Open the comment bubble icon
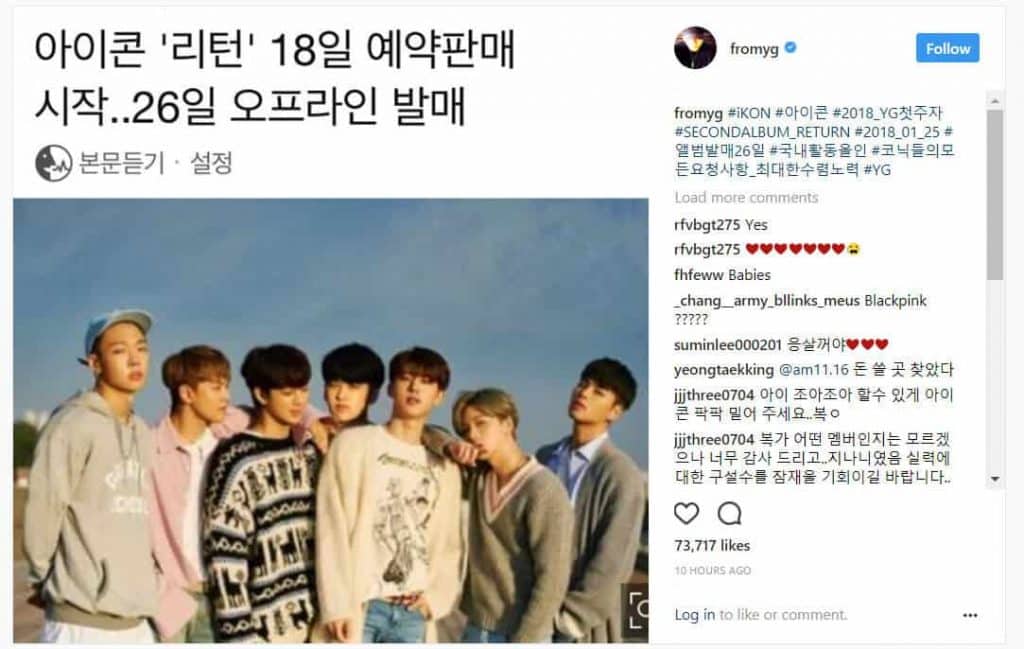 729,514
